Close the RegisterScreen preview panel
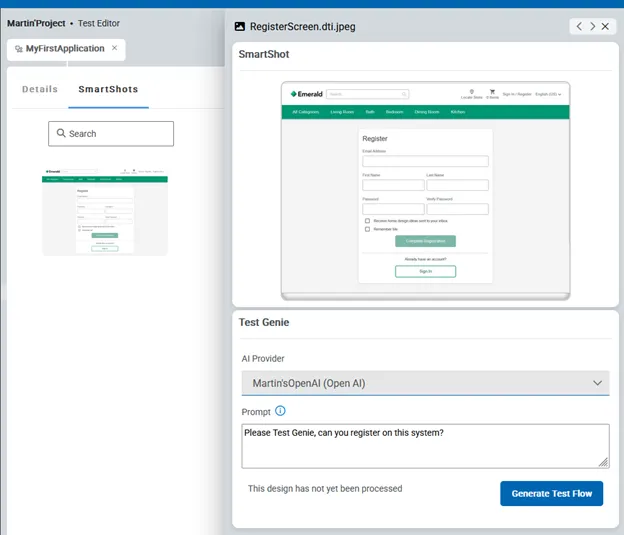Image resolution: width=624 pixels, height=535 pixels. [605, 26]
